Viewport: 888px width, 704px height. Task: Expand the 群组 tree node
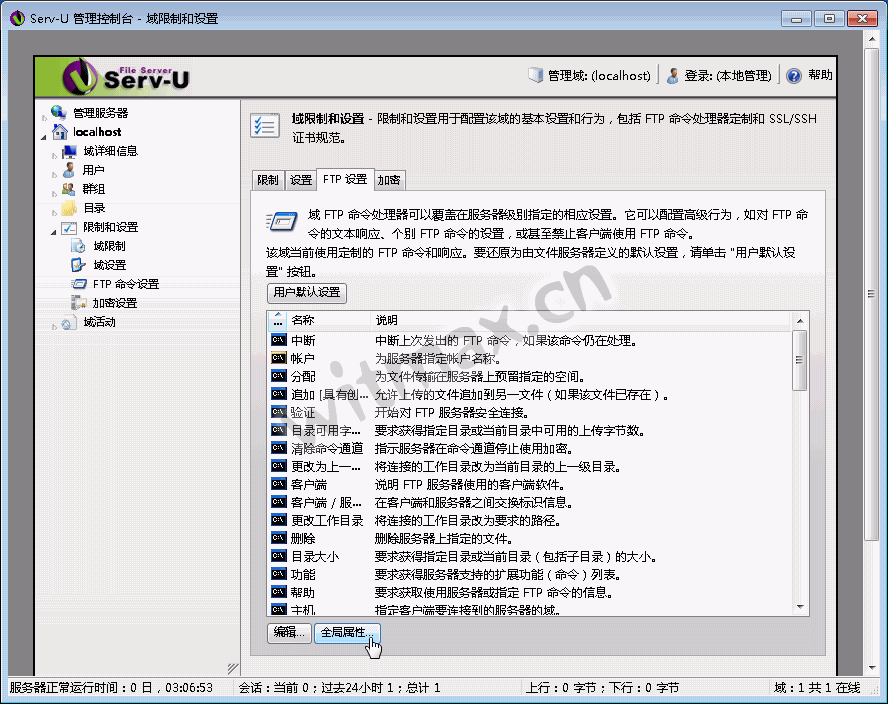[x=54, y=193]
